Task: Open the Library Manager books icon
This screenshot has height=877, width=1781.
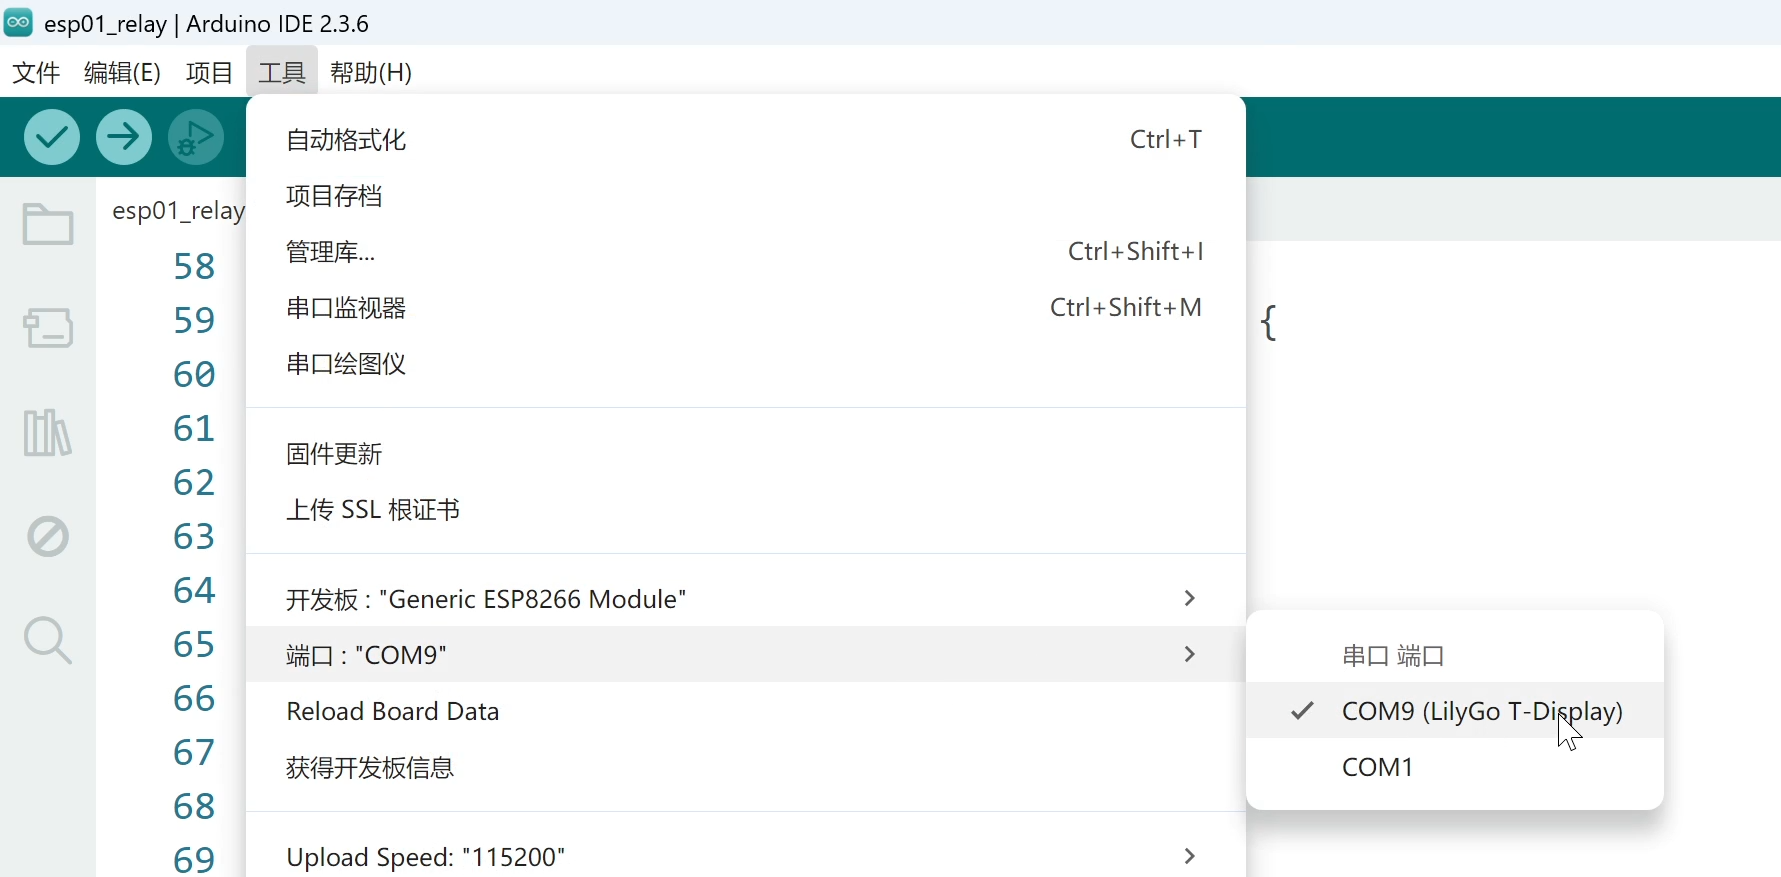Action: [x=47, y=433]
